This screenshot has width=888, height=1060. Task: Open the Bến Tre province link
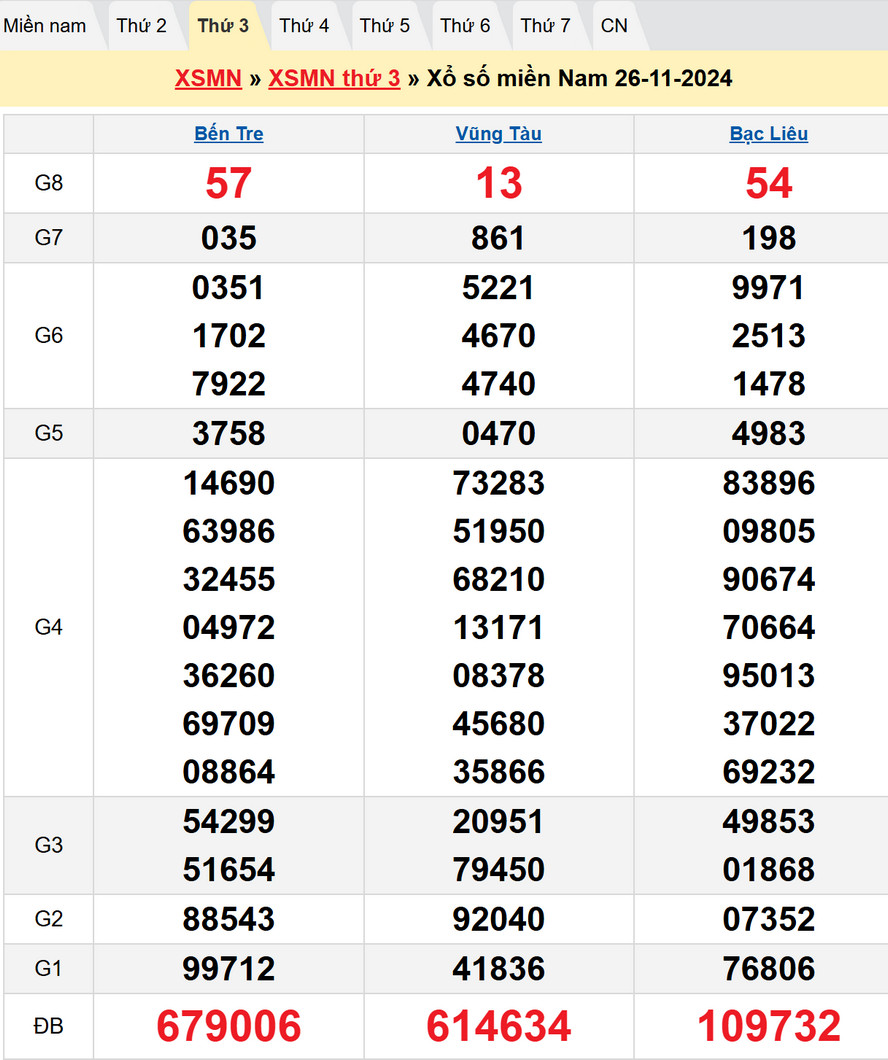click(229, 134)
